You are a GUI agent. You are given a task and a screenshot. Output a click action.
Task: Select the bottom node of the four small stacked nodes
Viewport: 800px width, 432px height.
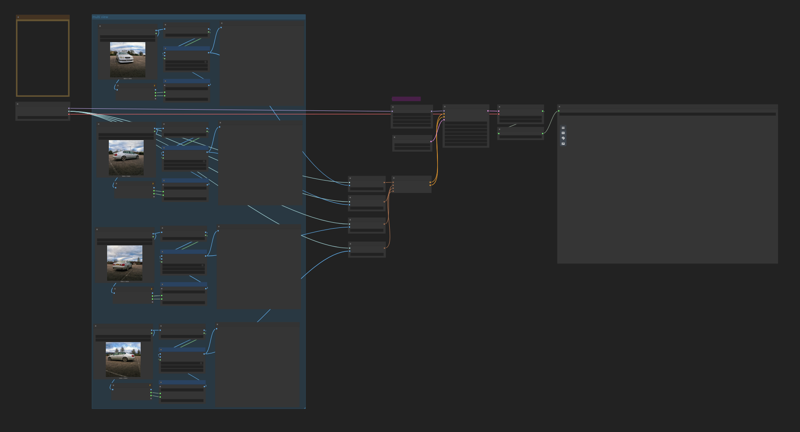[x=367, y=249]
